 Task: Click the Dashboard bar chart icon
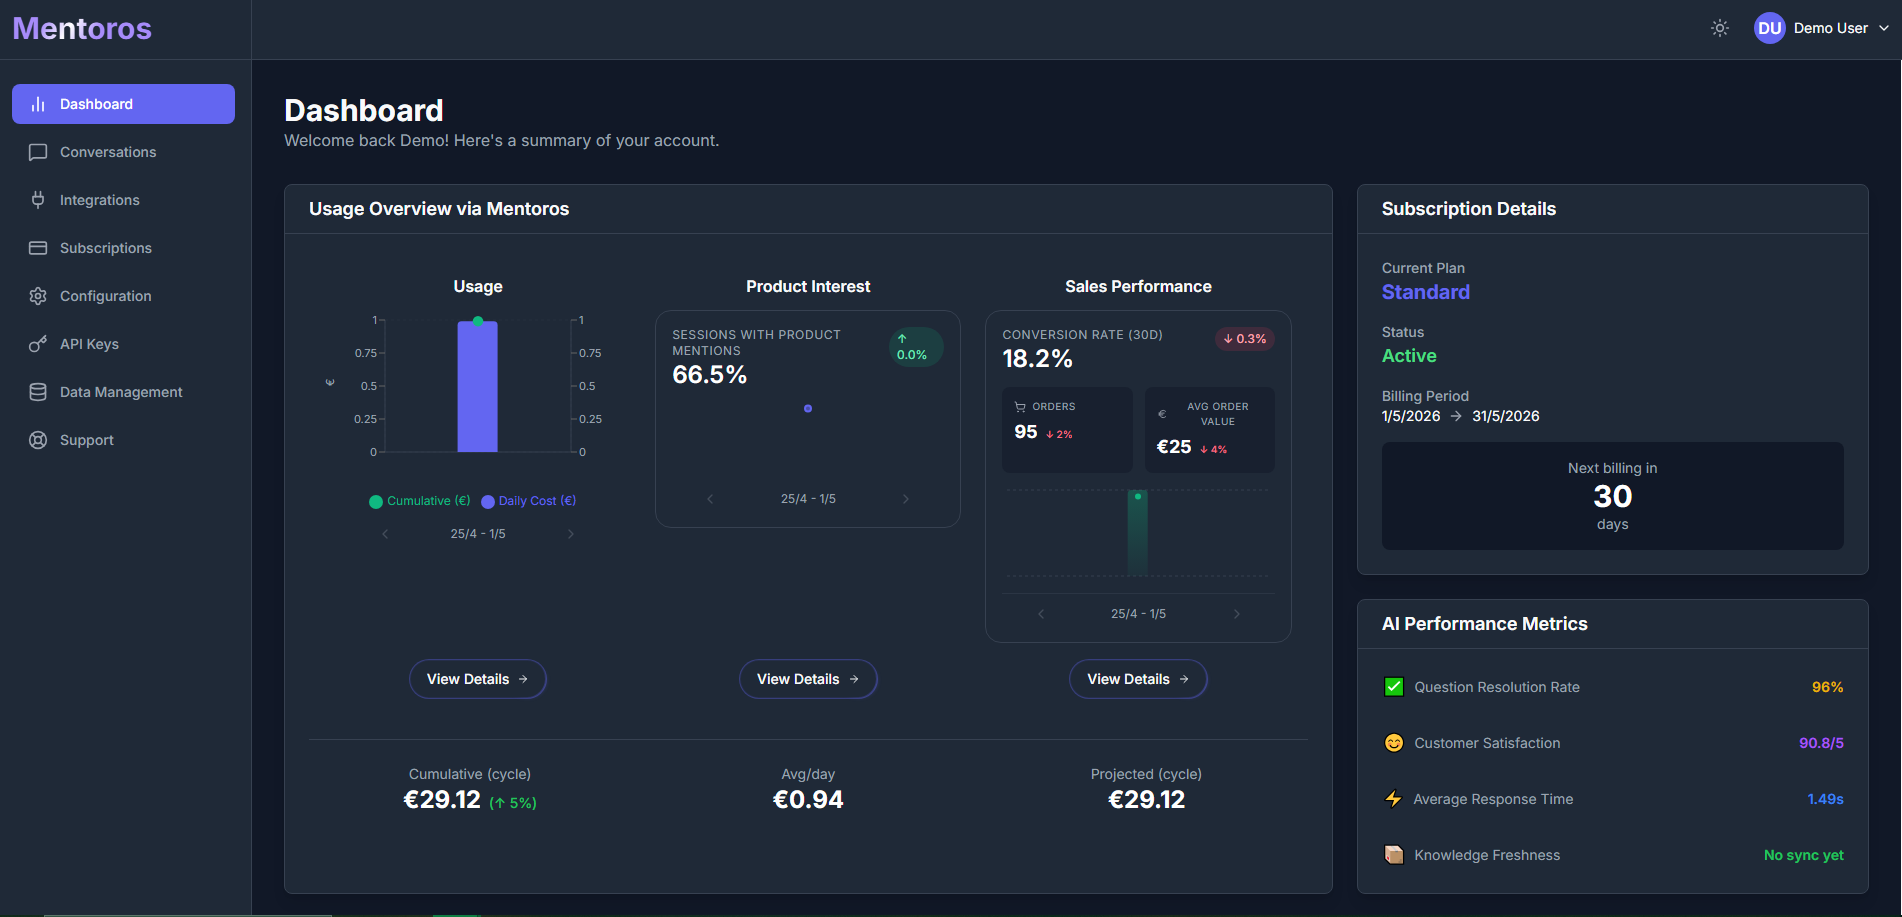tap(38, 104)
